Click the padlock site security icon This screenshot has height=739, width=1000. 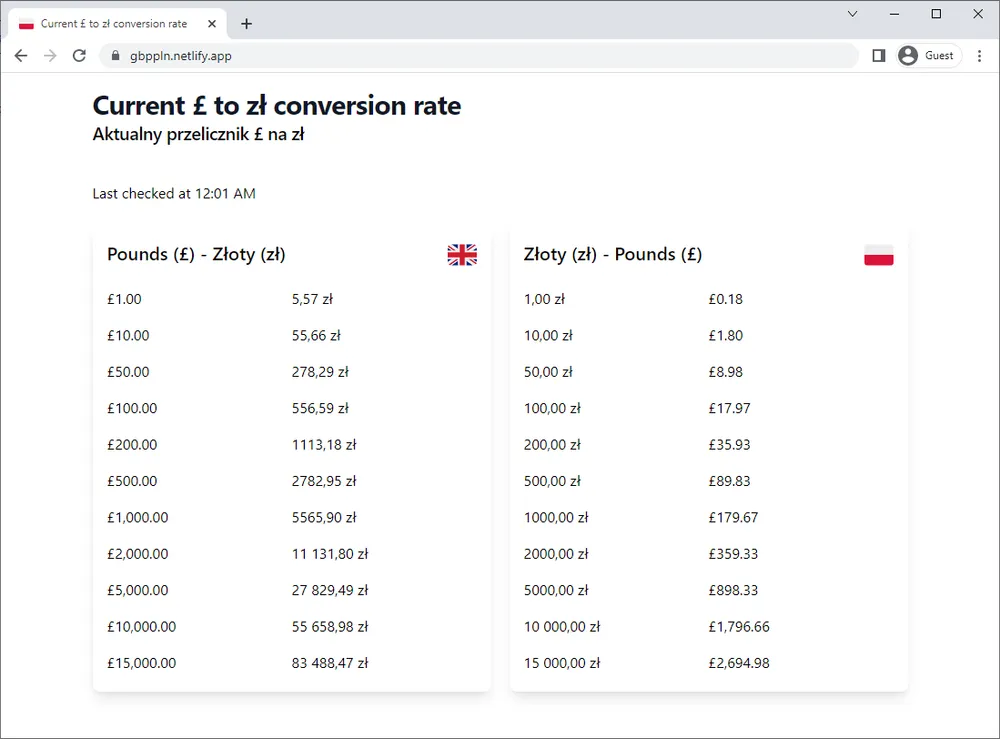pos(114,56)
